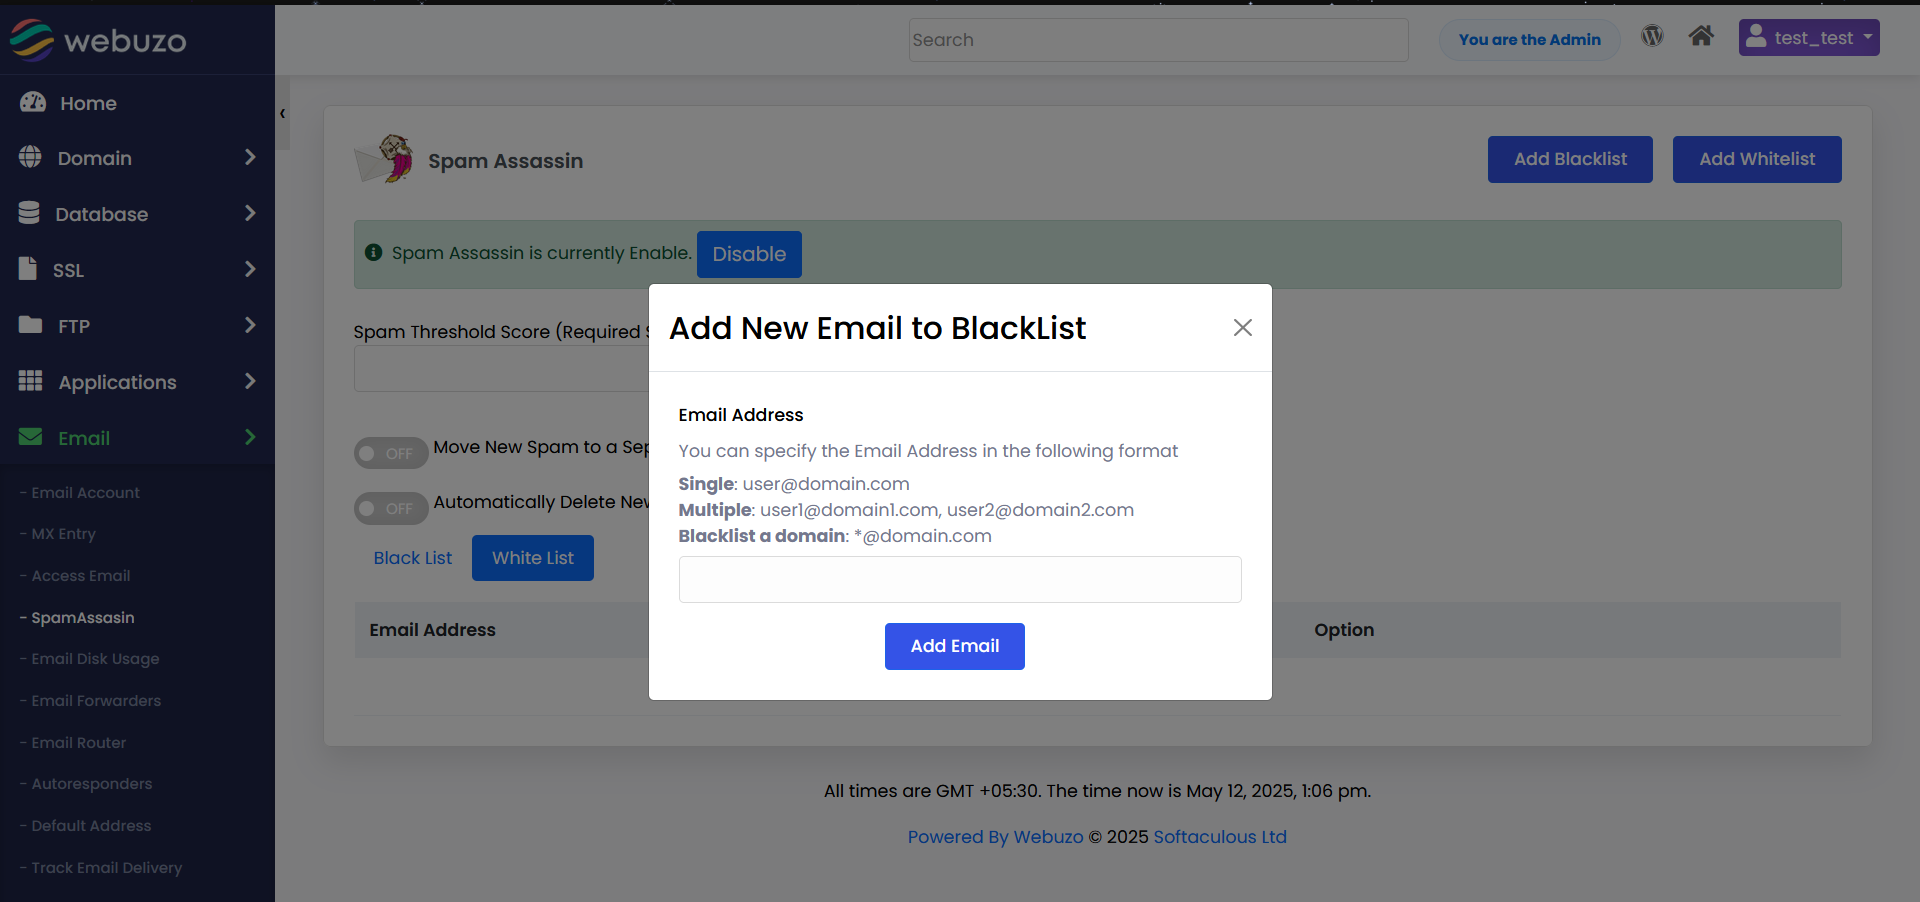Screen dimensions: 1920x902
Task: Close the Add New Email dialog
Action: 1243,328
